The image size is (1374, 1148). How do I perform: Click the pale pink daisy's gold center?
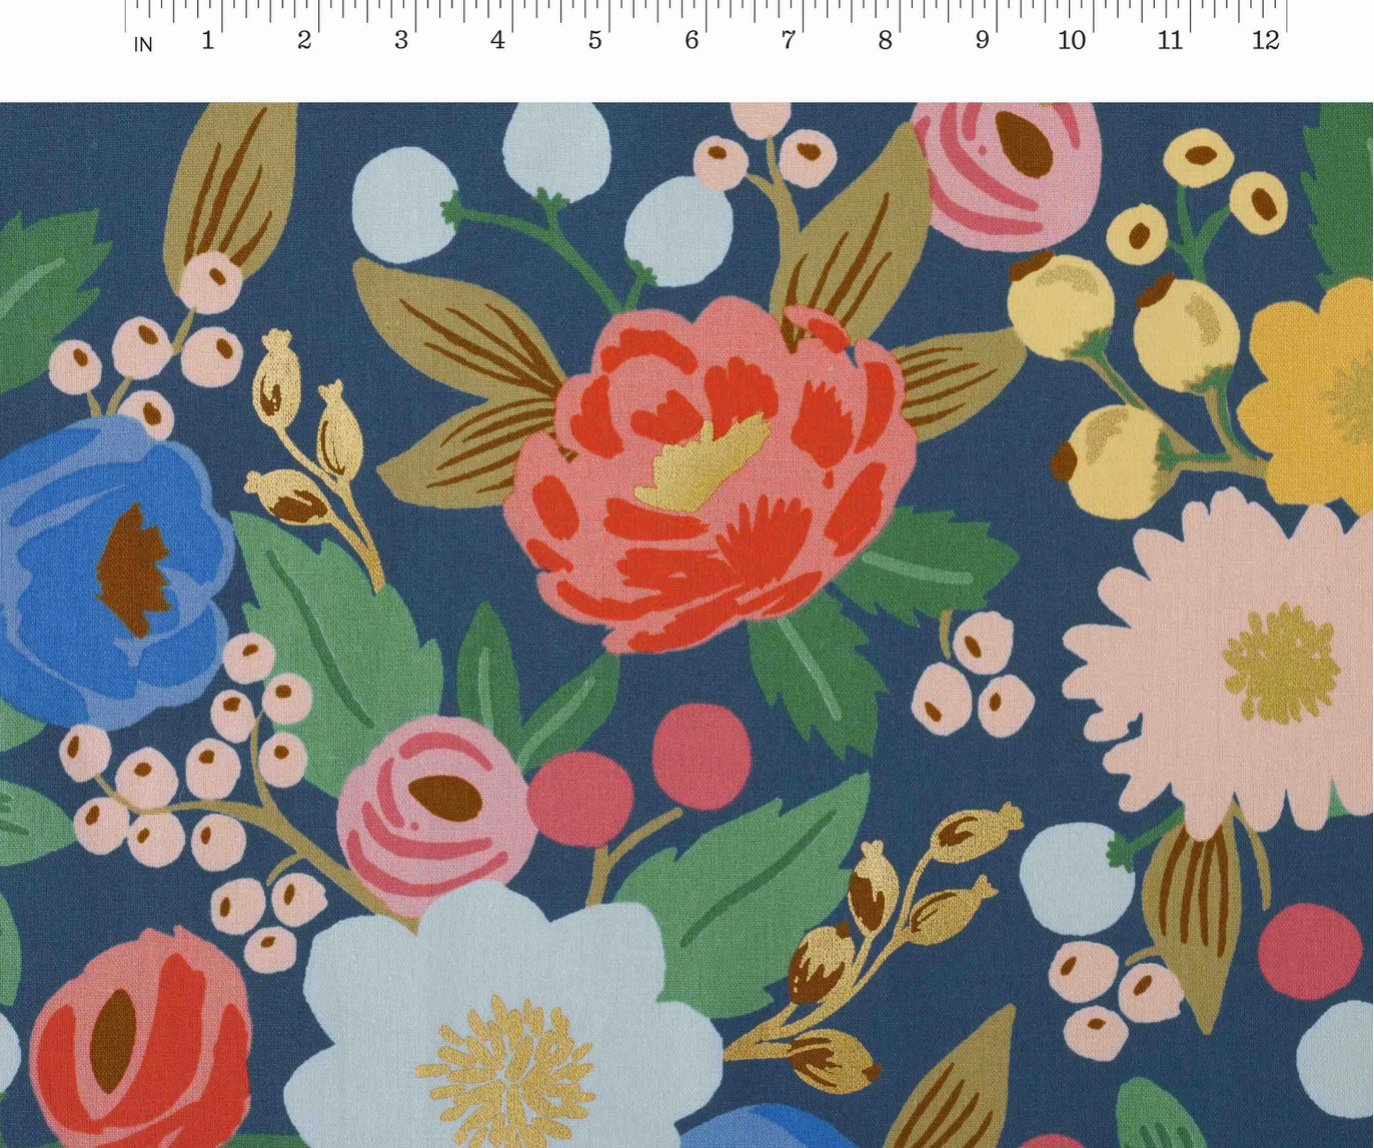[1281, 664]
